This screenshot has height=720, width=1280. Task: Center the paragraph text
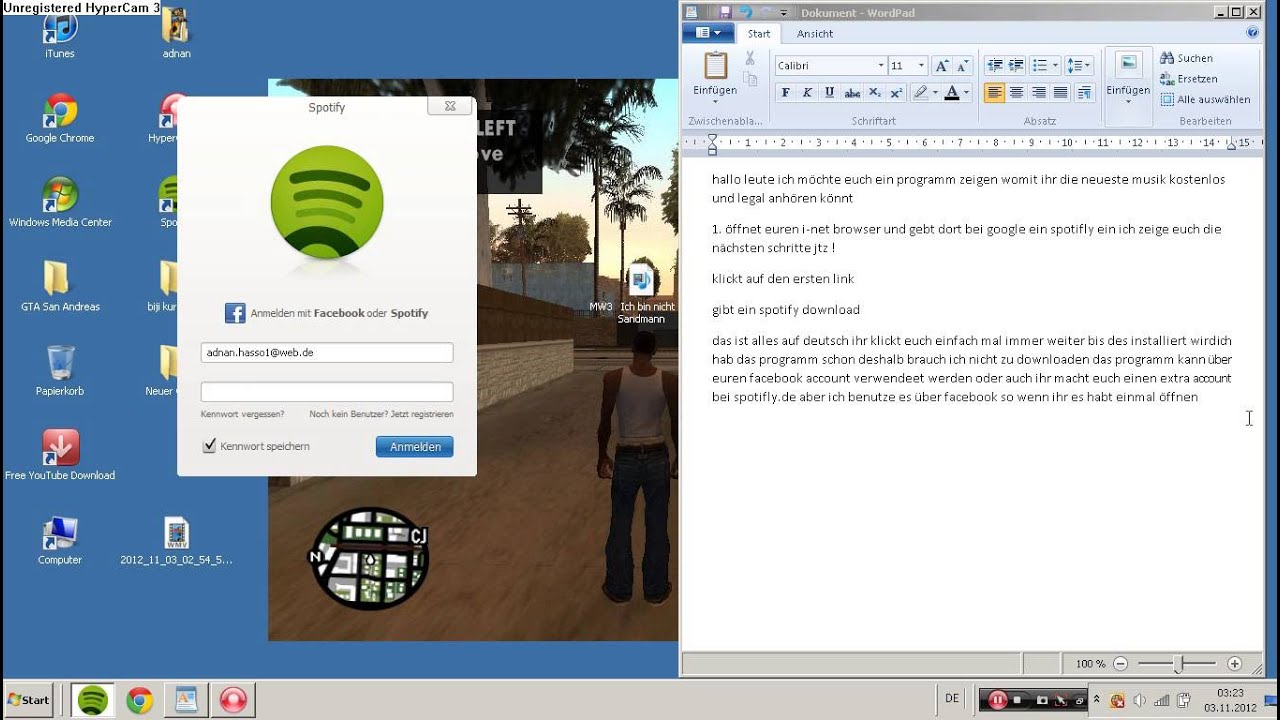1016,93
